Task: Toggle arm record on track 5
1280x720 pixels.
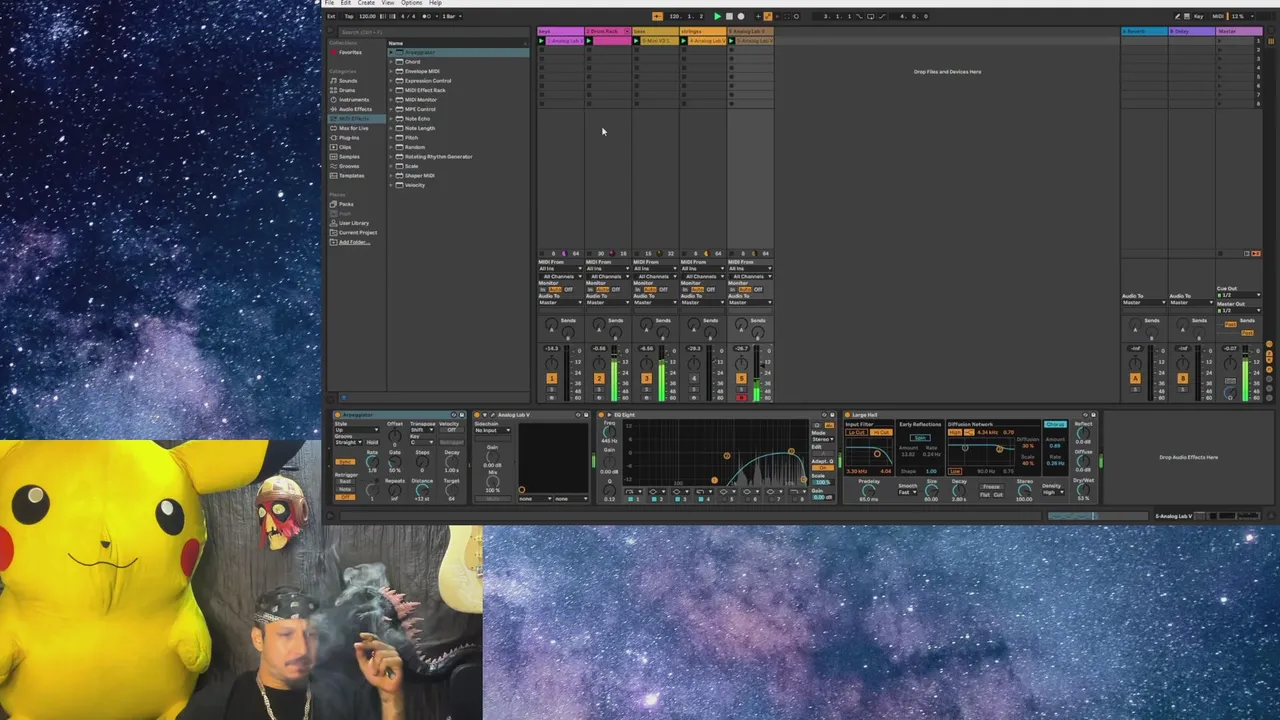Action: point(741,398)
